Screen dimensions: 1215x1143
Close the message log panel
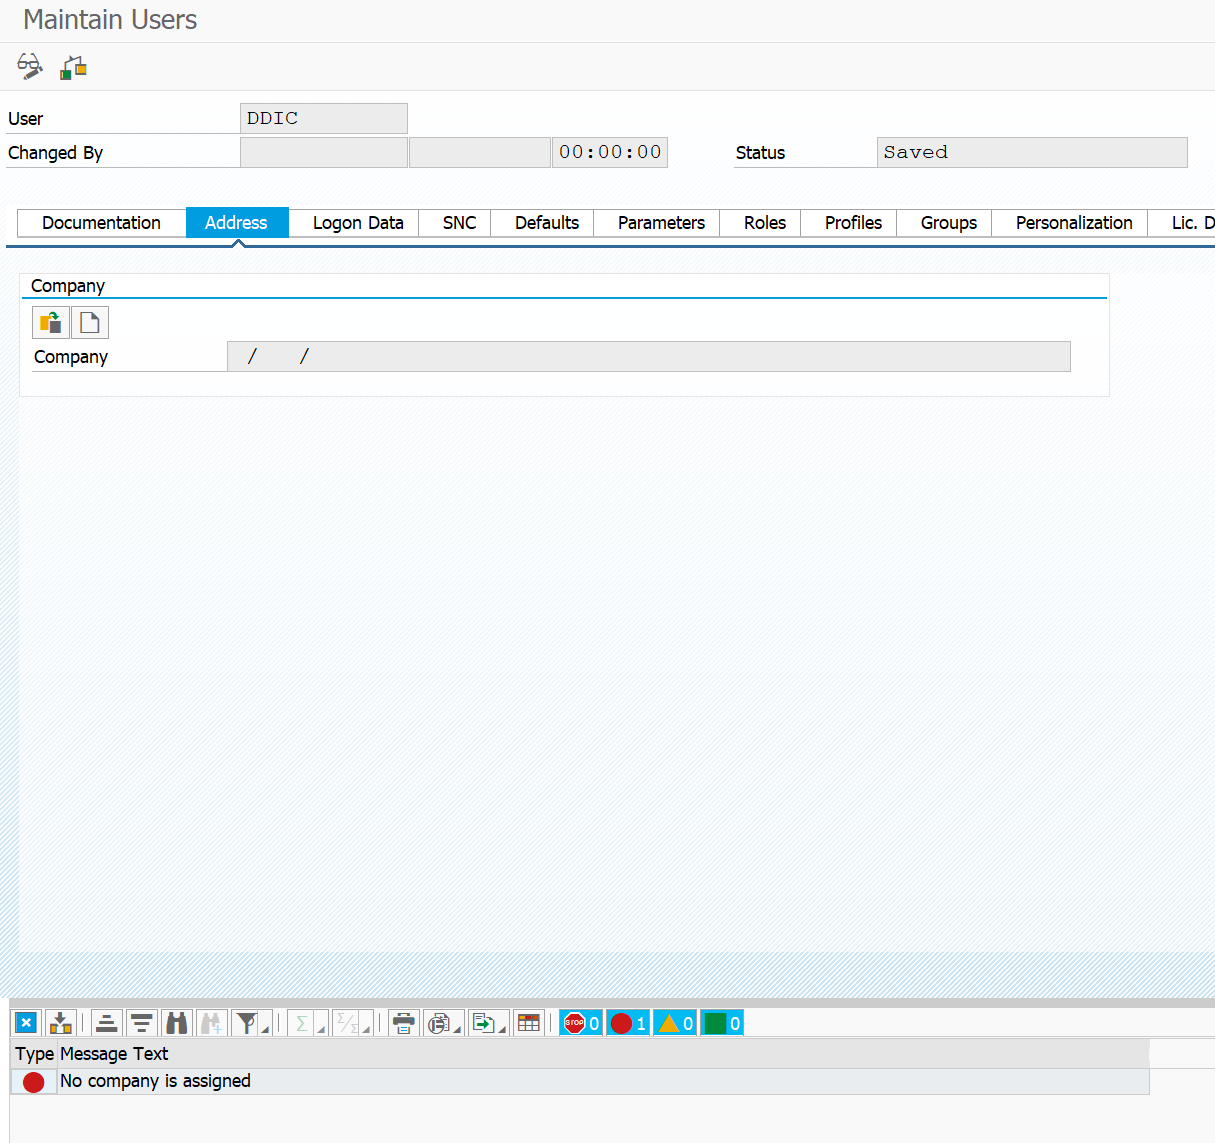point(26,1023)
